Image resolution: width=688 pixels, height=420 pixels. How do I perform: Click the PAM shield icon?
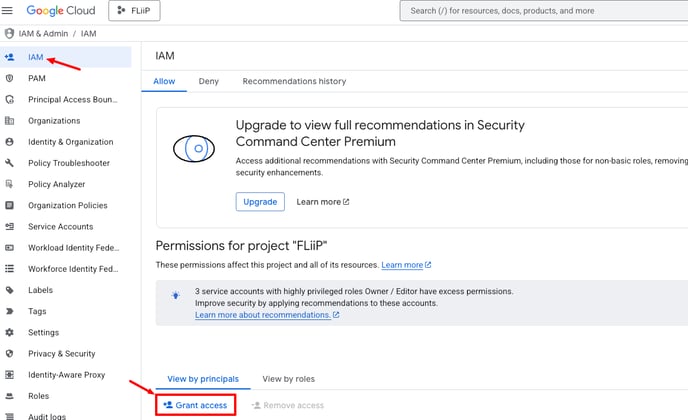point(9,78)
